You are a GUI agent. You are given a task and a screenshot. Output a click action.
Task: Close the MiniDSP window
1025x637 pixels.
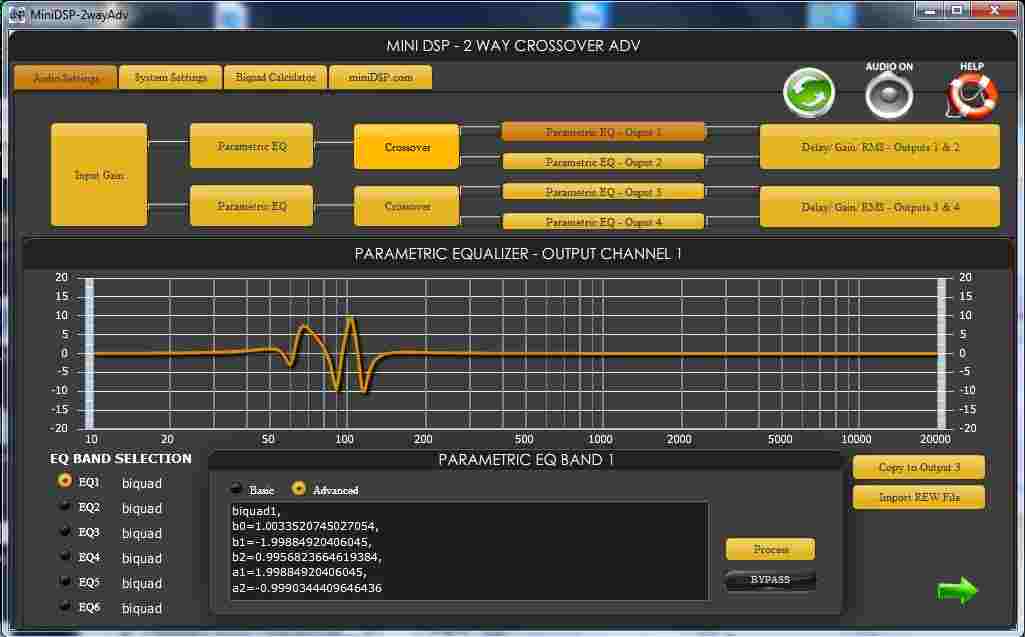[994, 10]
